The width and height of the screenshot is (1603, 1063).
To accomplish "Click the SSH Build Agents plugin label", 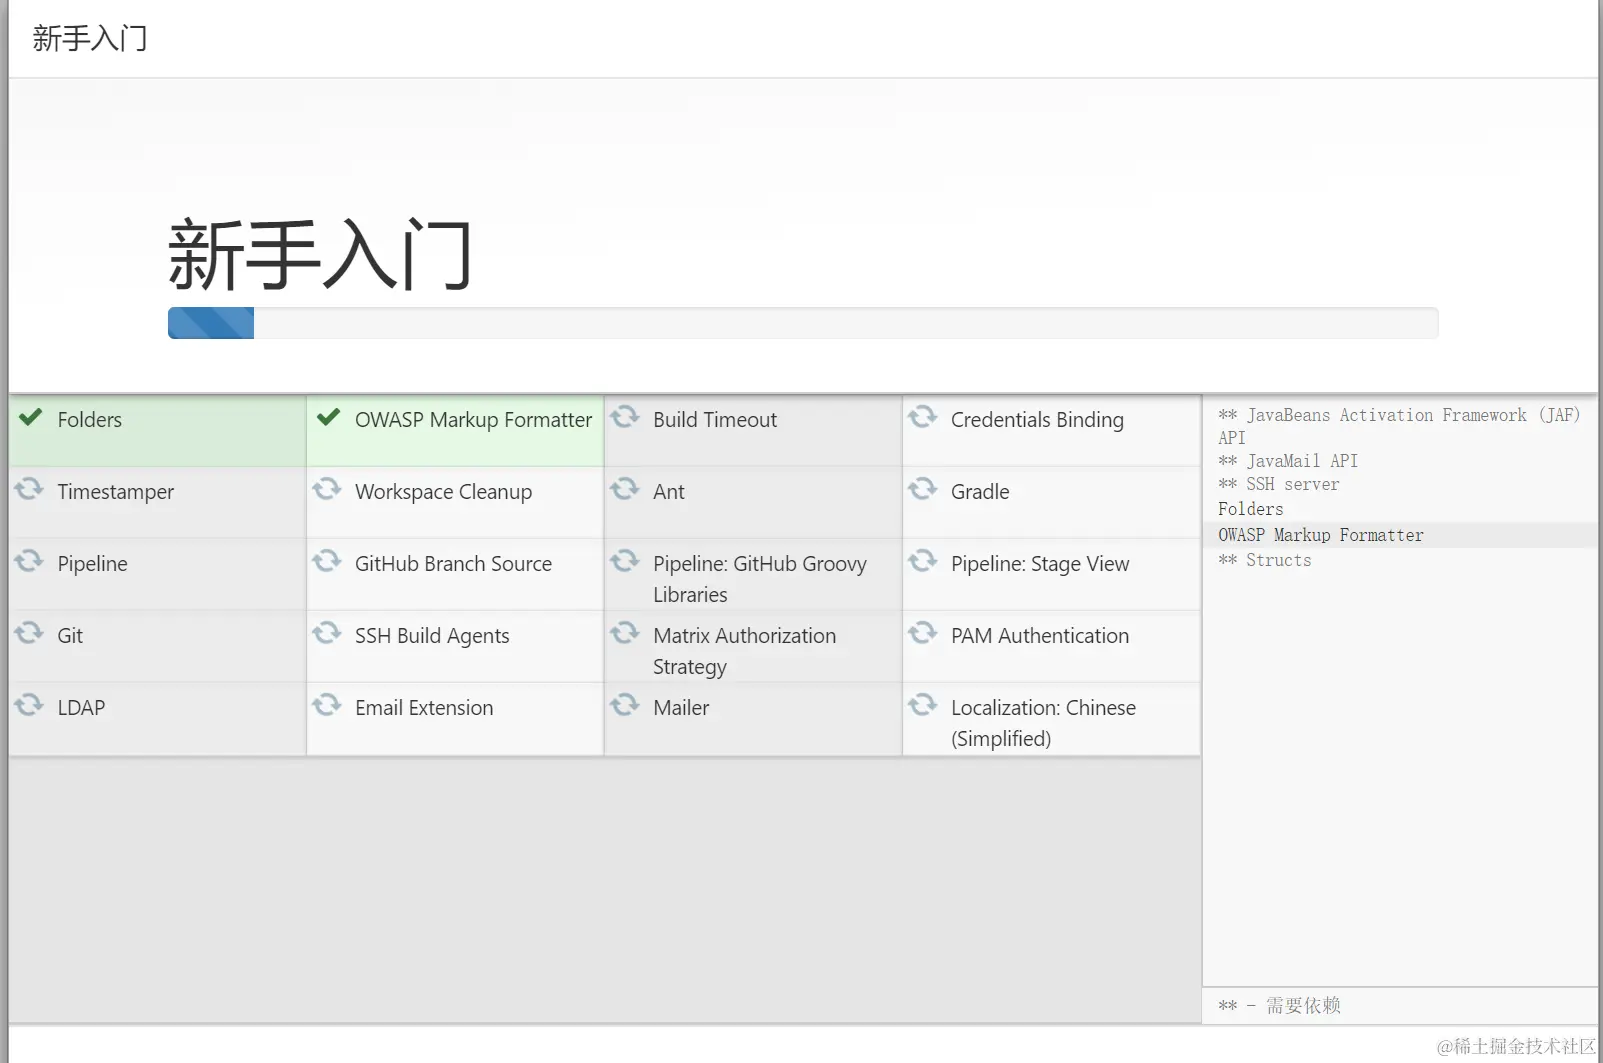I will click(x=432, y=636).
